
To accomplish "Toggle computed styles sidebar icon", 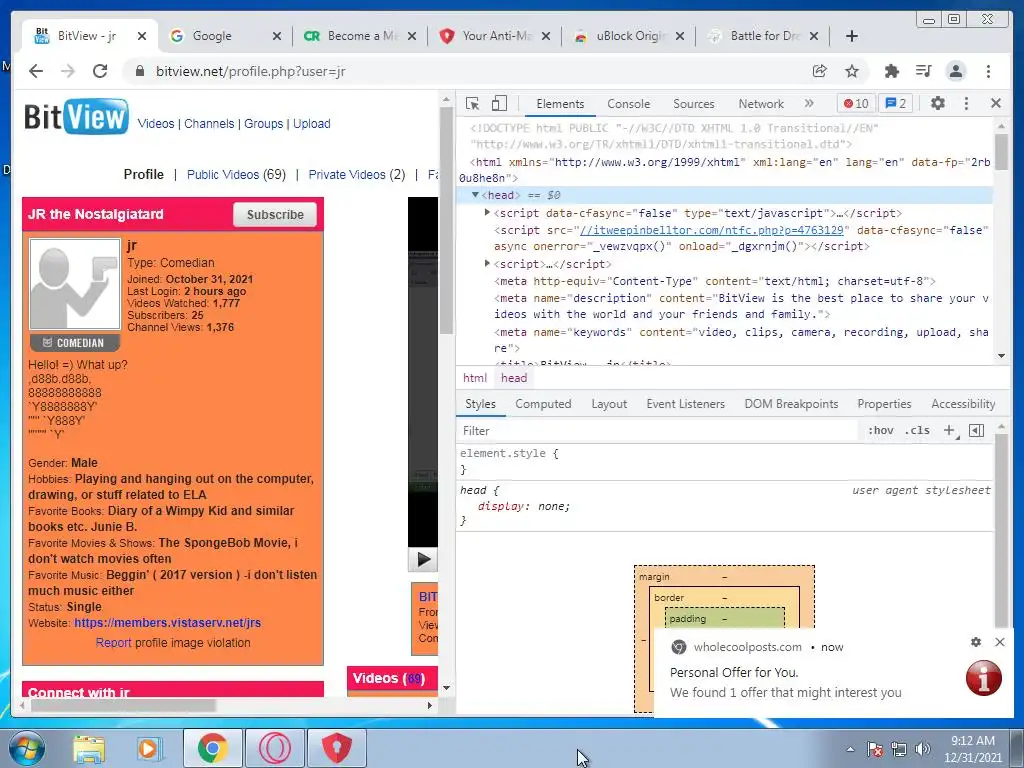I will pyautogui.click(x=977, y=430).
